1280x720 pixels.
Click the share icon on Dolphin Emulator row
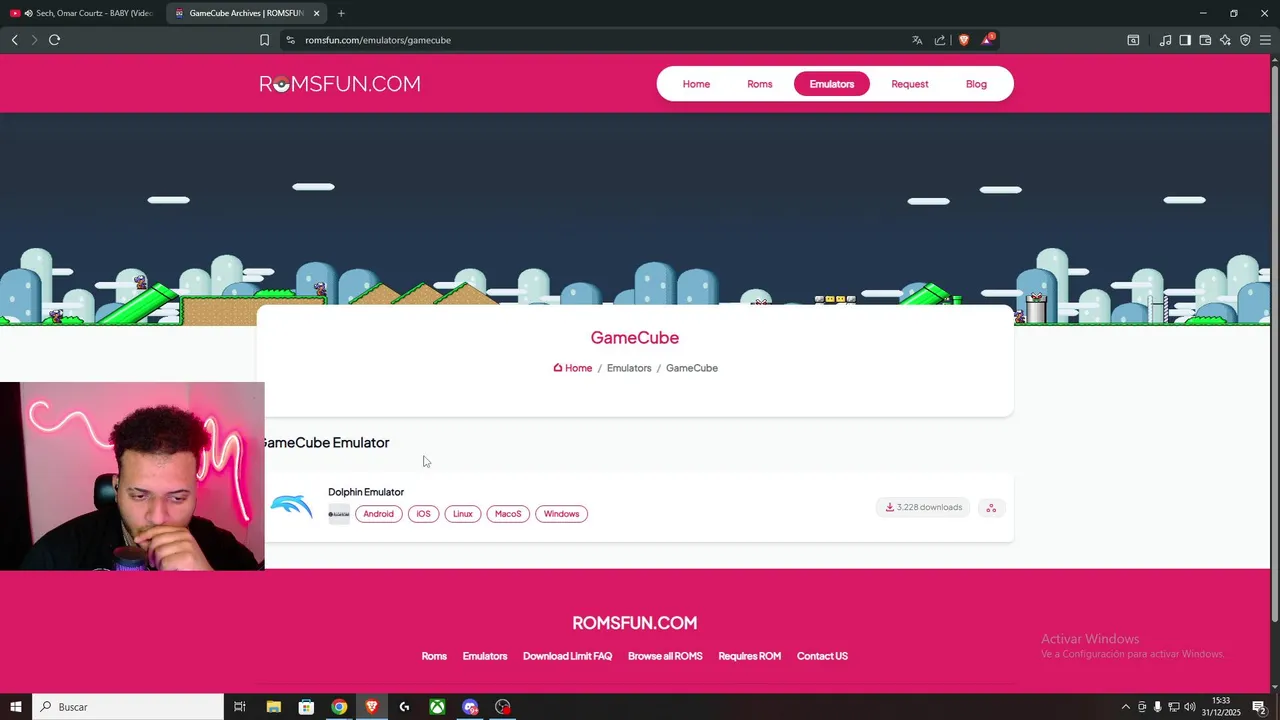coord(991,507)
